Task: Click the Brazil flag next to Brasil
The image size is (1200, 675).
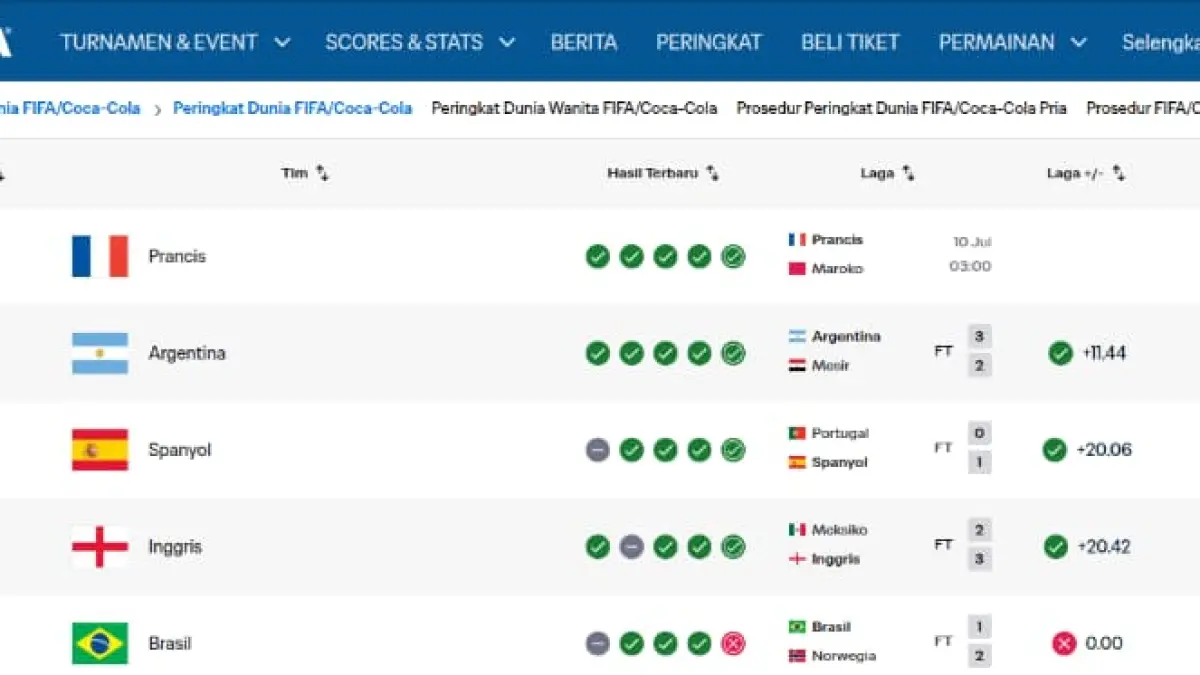Action: [x=100, y=643]
